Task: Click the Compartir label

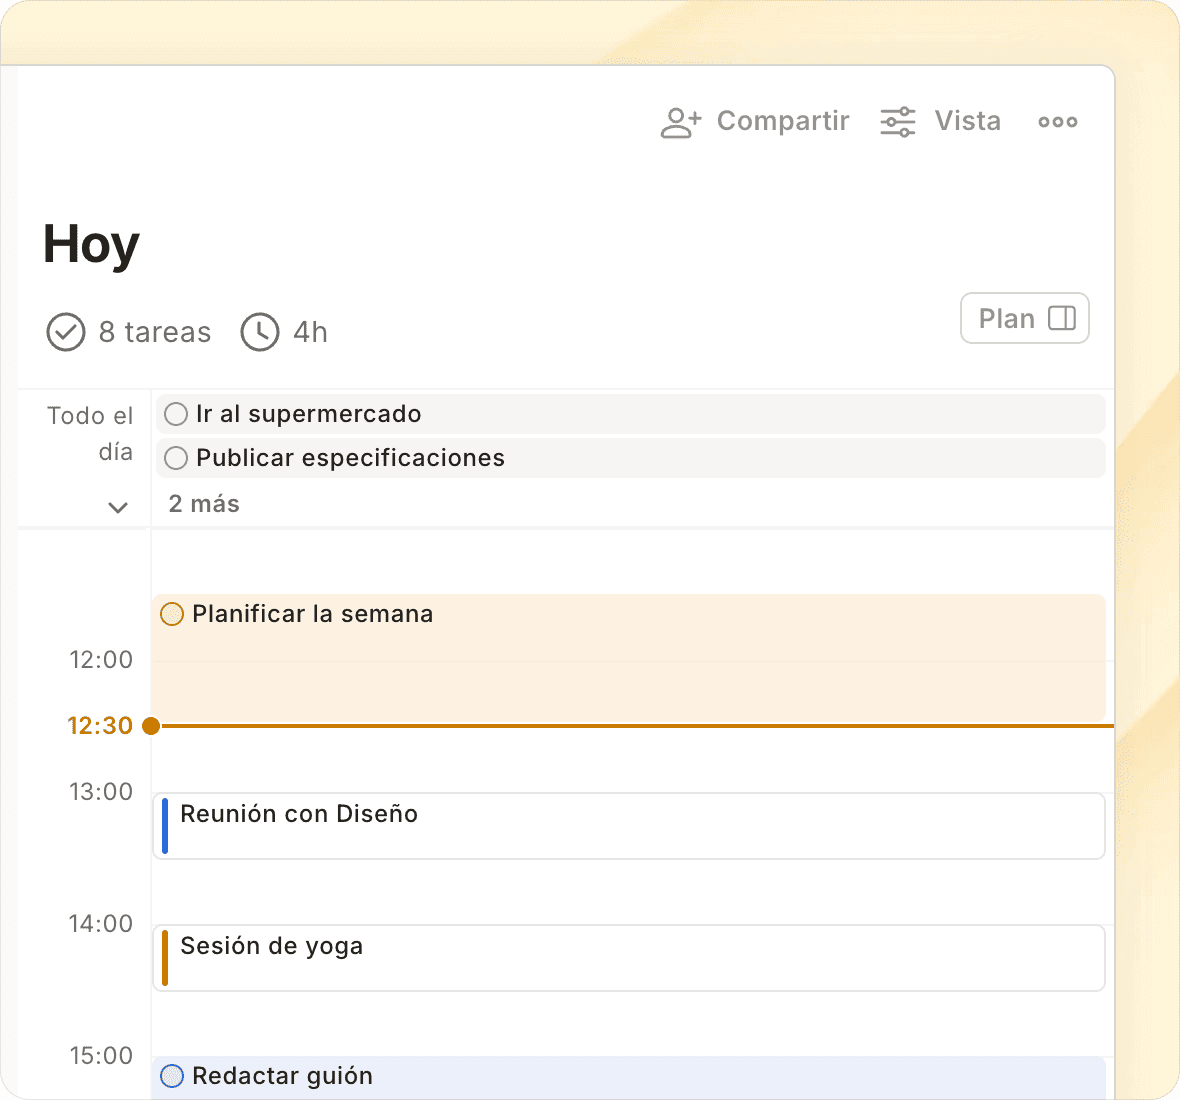Action: point(783,121)
